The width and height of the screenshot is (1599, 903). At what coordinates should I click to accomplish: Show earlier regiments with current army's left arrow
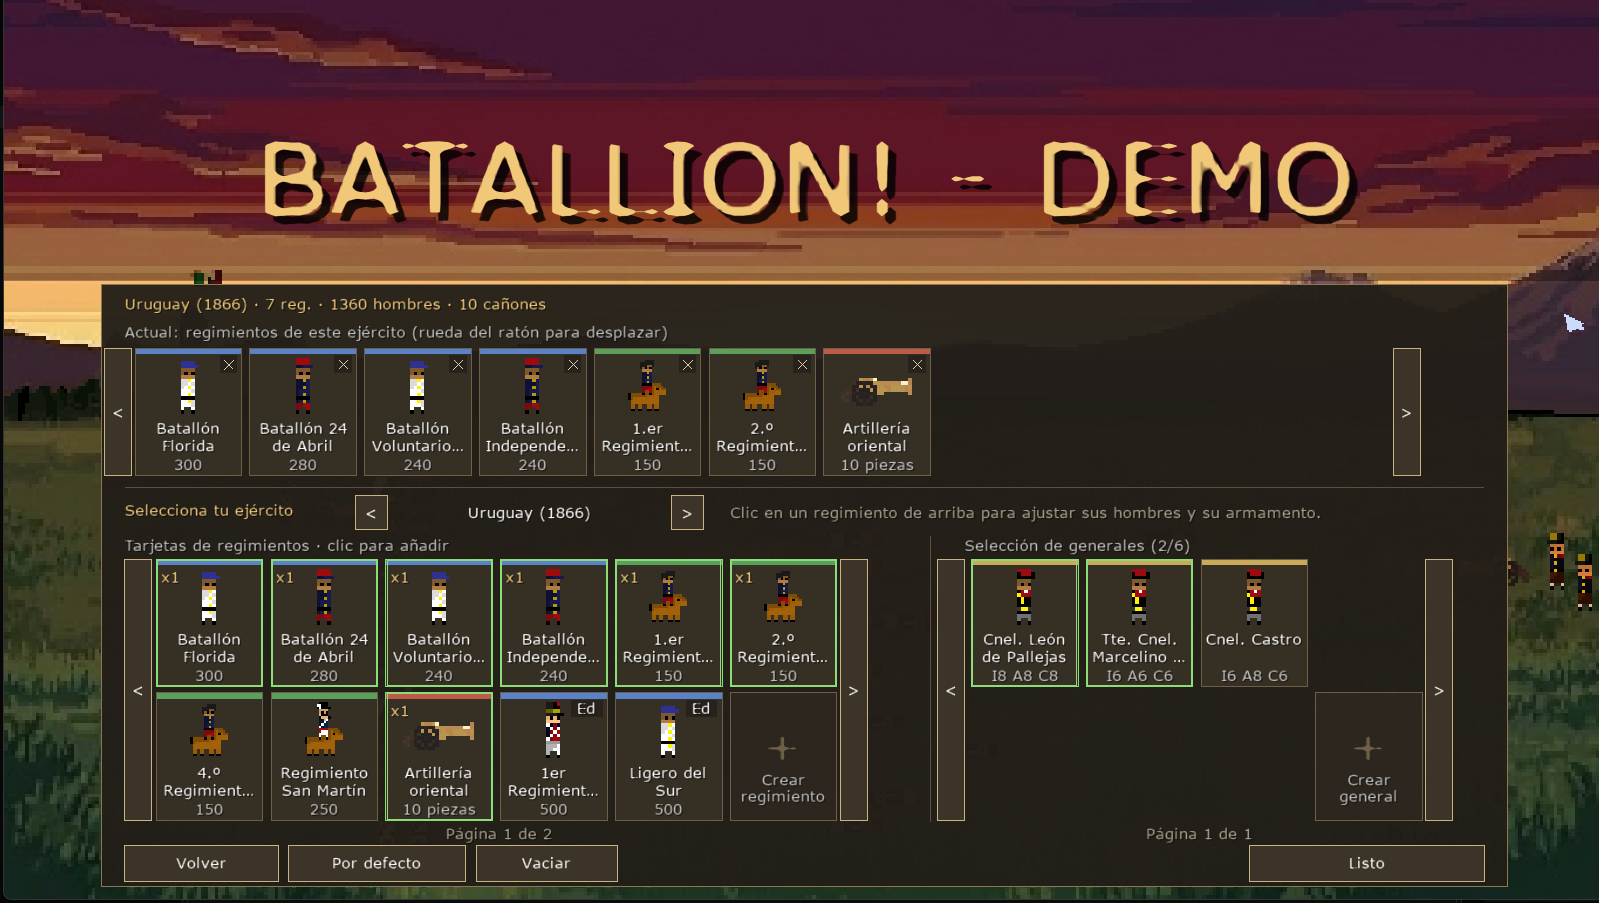pyautogui.click(x=118, y=412)
